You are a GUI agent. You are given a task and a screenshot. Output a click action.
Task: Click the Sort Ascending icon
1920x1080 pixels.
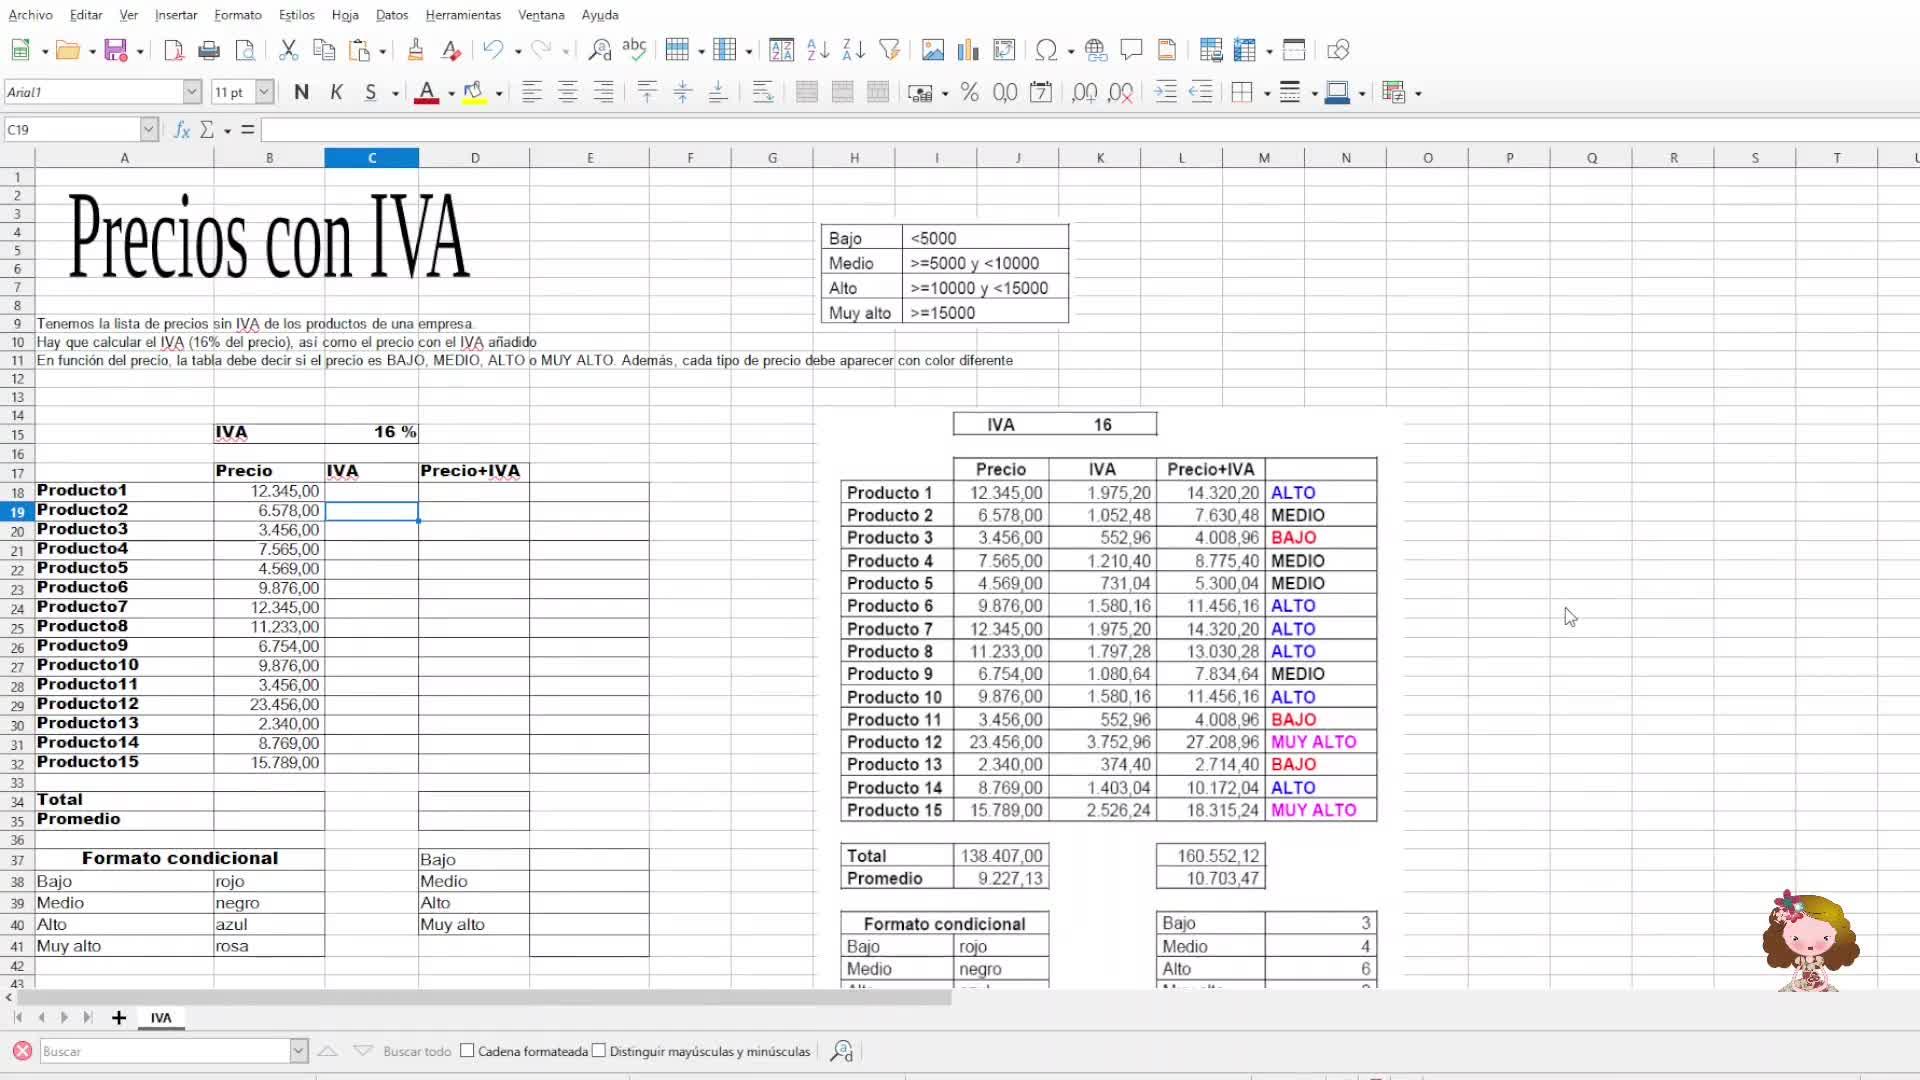point(818,50)
